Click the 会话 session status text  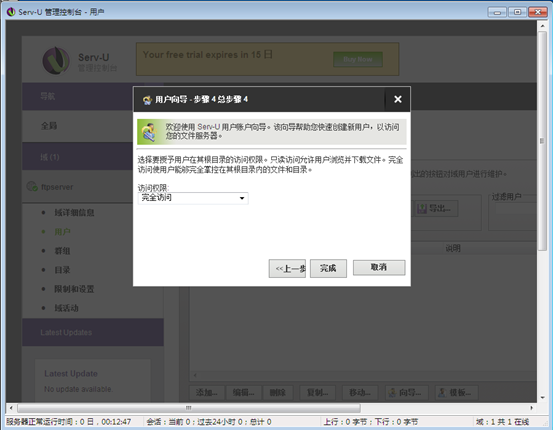click(209, 422)
